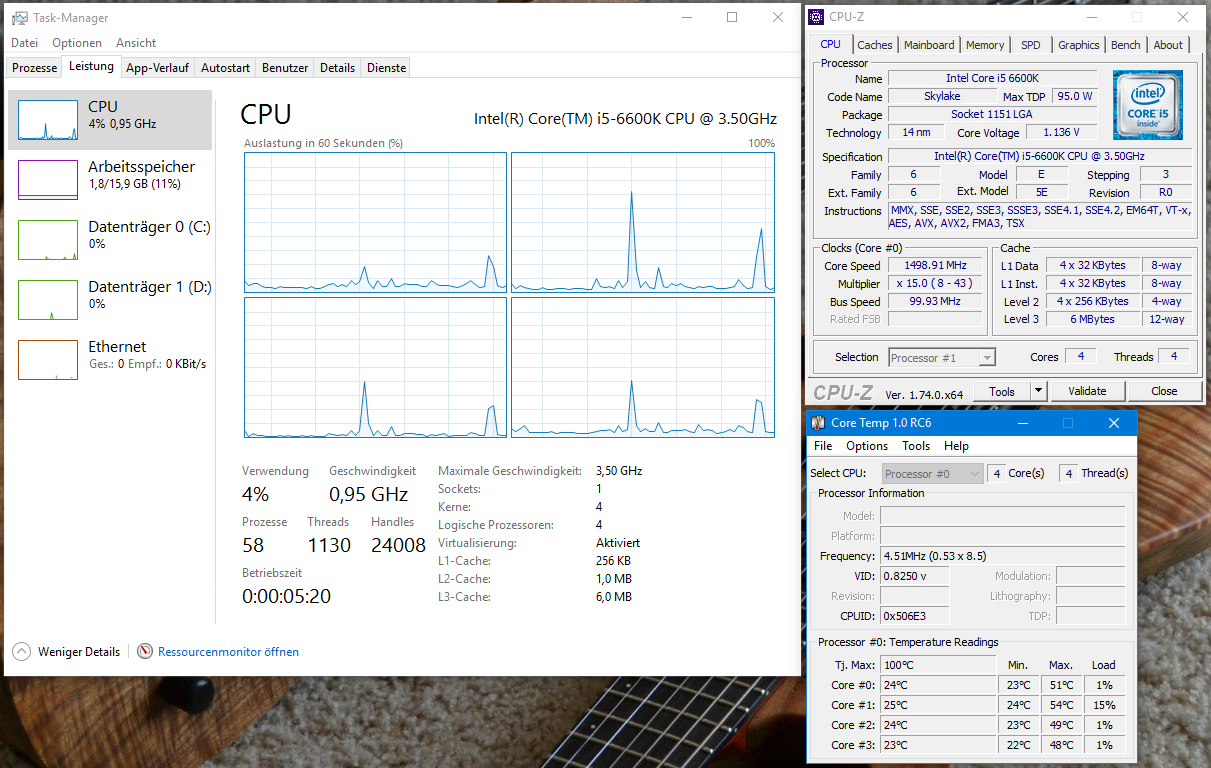Click the VID value 0.8250 v
Viewport: 1211px width, 768px height.
click(x=914, y=576)
